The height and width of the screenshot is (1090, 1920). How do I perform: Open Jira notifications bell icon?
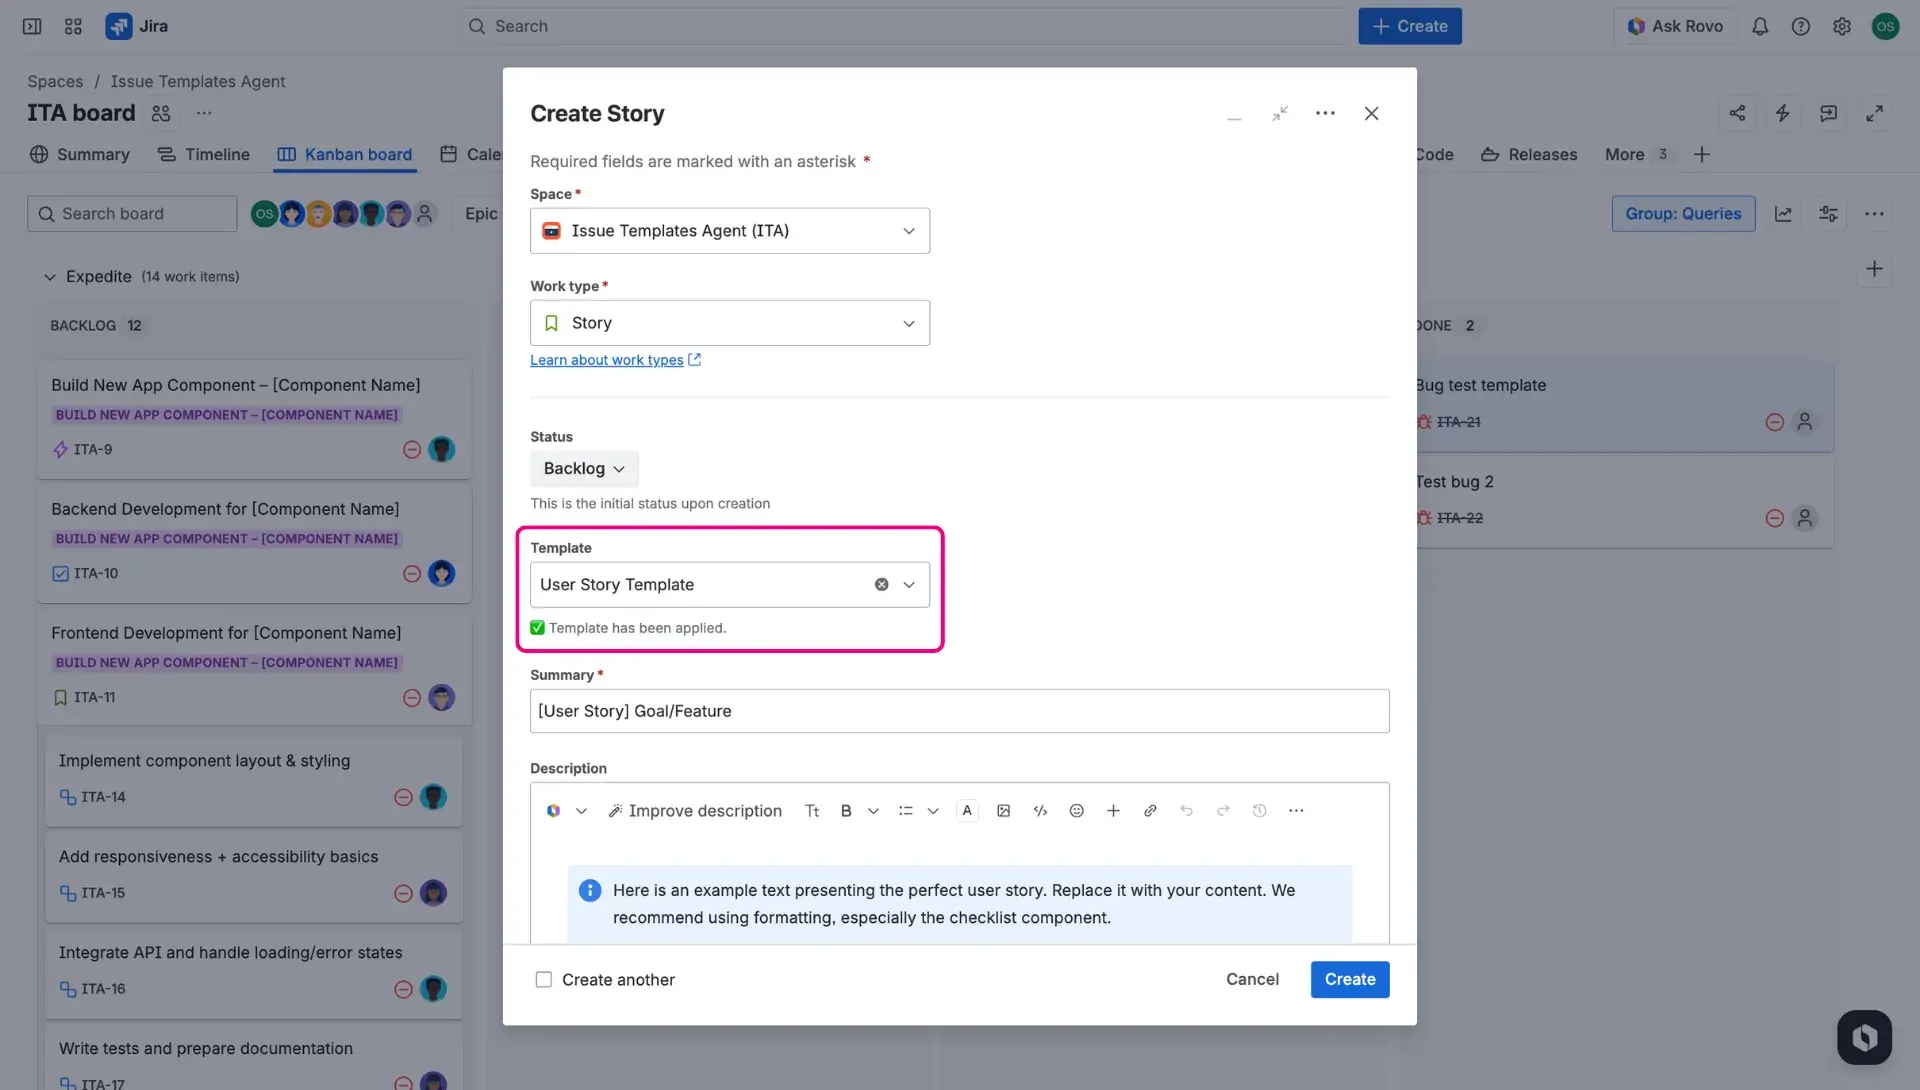pos(1760,26)
